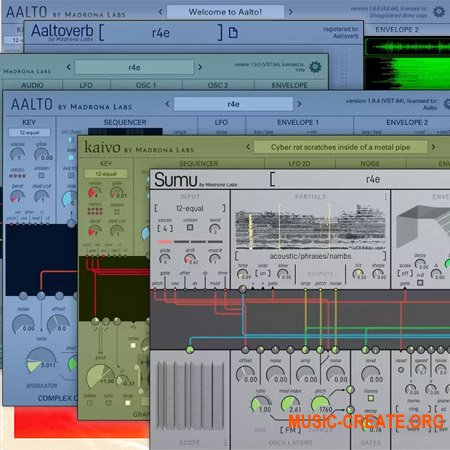Toggle Sumu envelope scale off button
Viewport: 450px width, 450px height.
pos(405,274)
